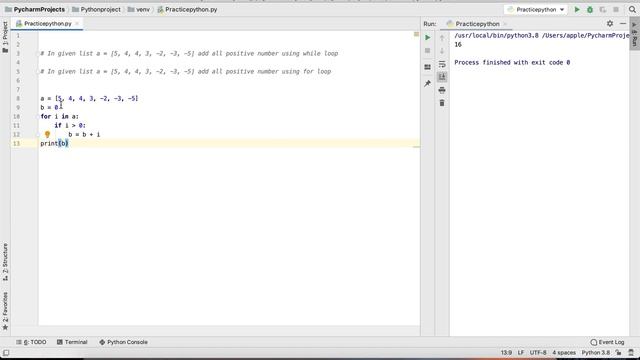
Task: Toggle tool window bars icon at bottom-left
Action: [x=6, y=353]
